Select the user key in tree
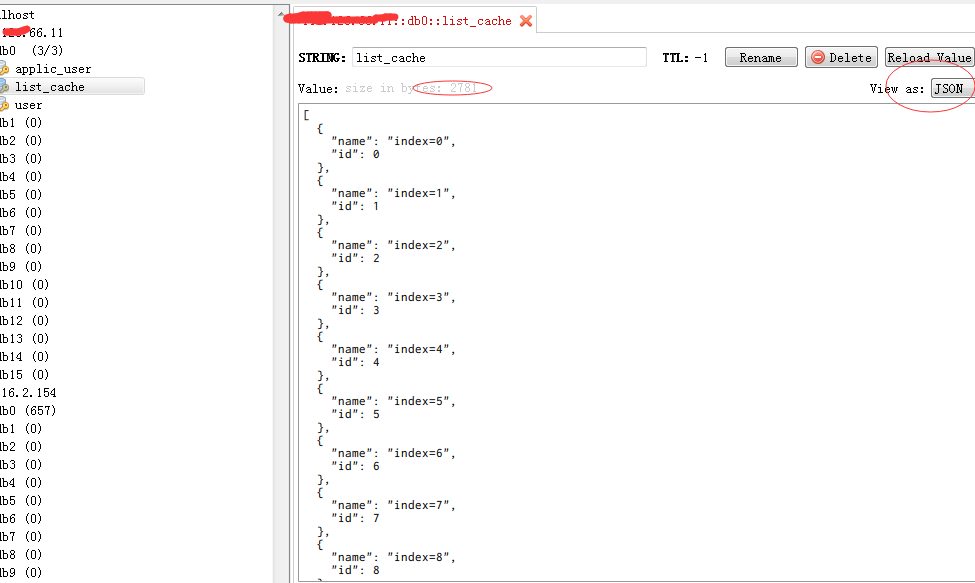This screenshot has width=975, height=583. 28,104
